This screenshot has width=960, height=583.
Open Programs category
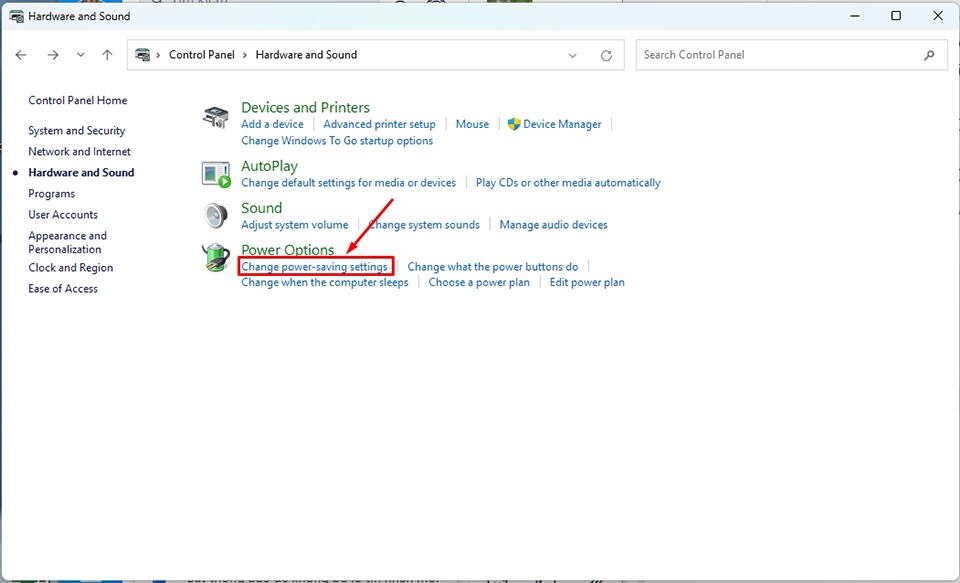51,194
